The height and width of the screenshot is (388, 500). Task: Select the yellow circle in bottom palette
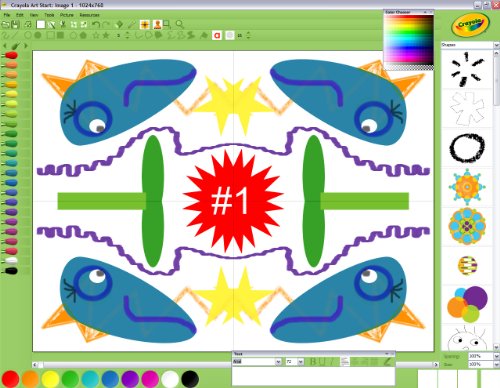50,379
